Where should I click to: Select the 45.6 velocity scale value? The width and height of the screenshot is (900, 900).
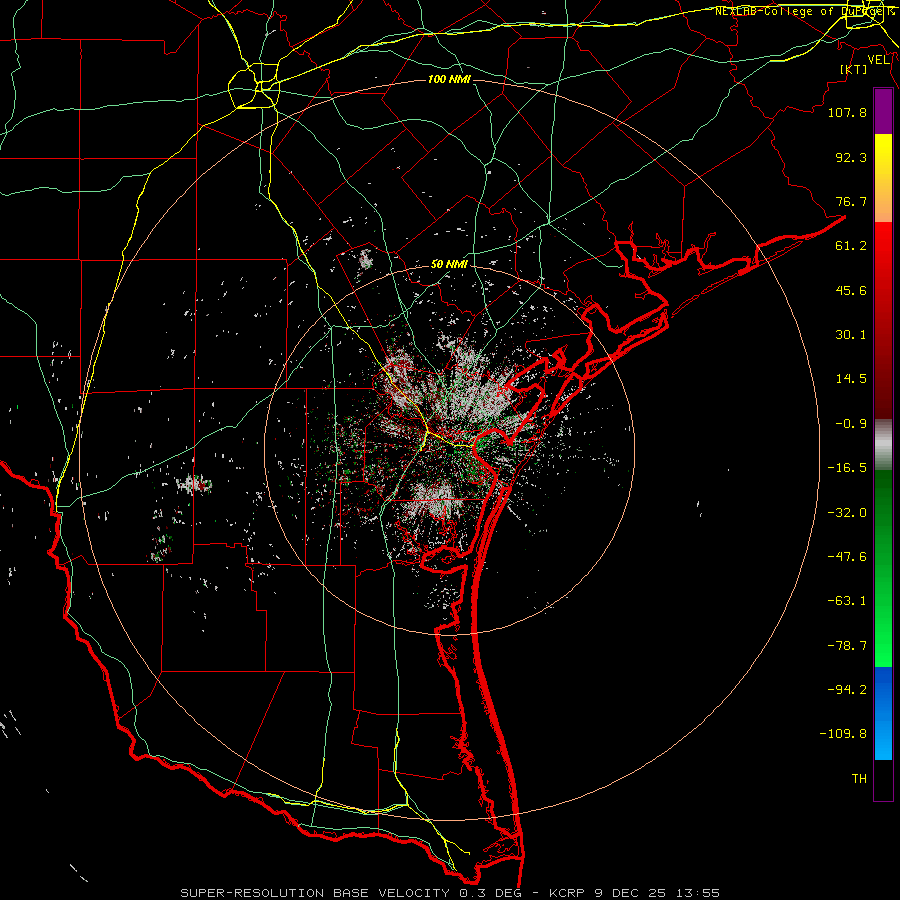point(851,290)
